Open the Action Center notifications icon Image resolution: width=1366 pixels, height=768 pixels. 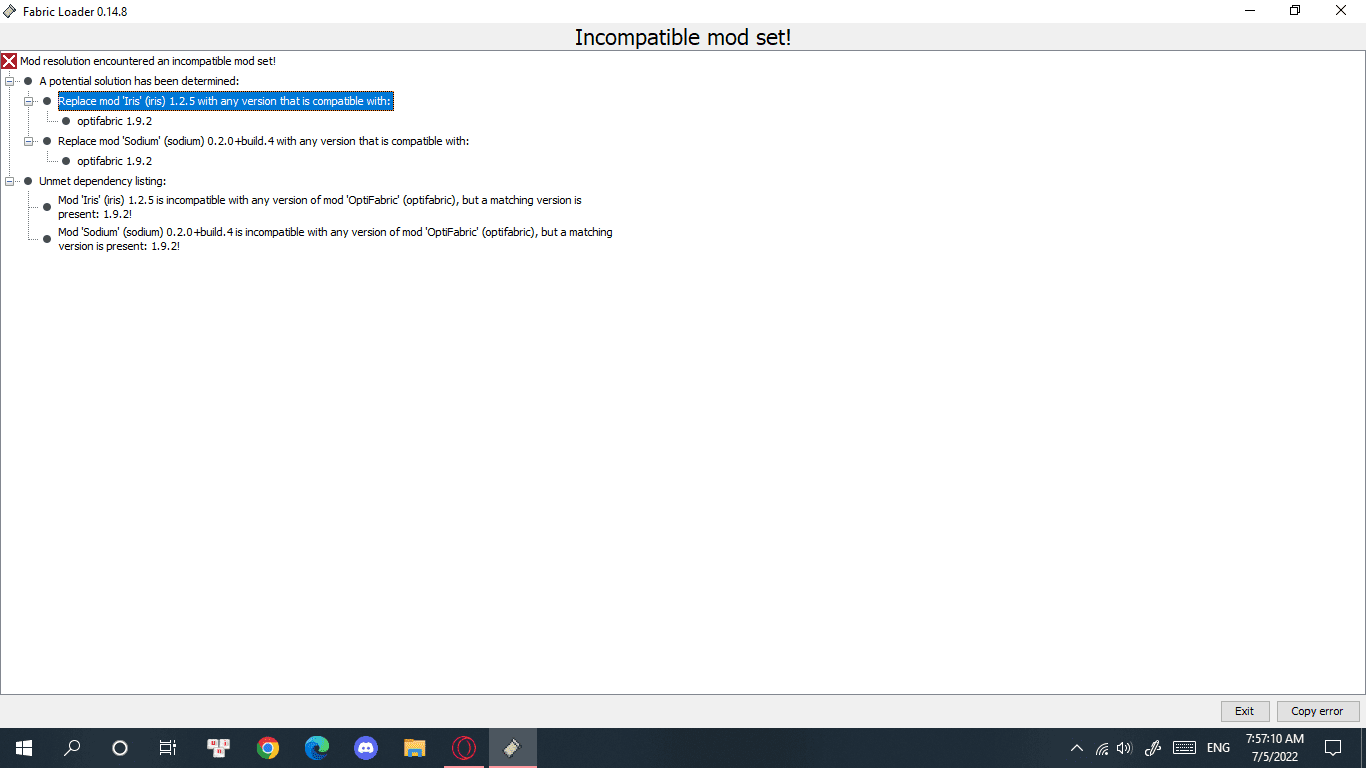pyautogui.click(x=1333, y=748)
